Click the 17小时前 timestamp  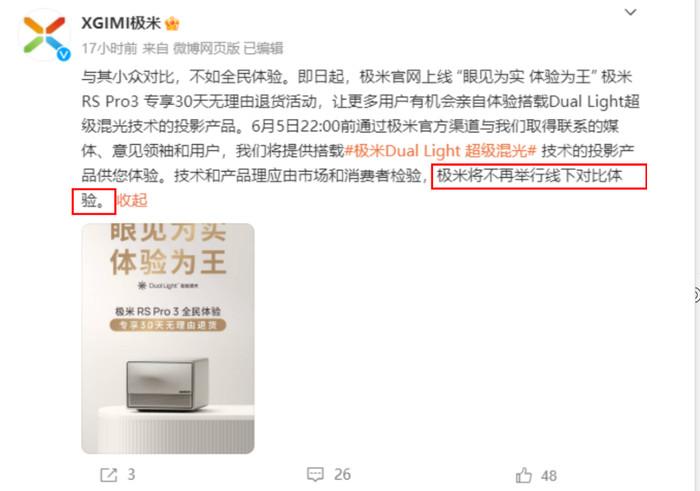pos(109,48)
